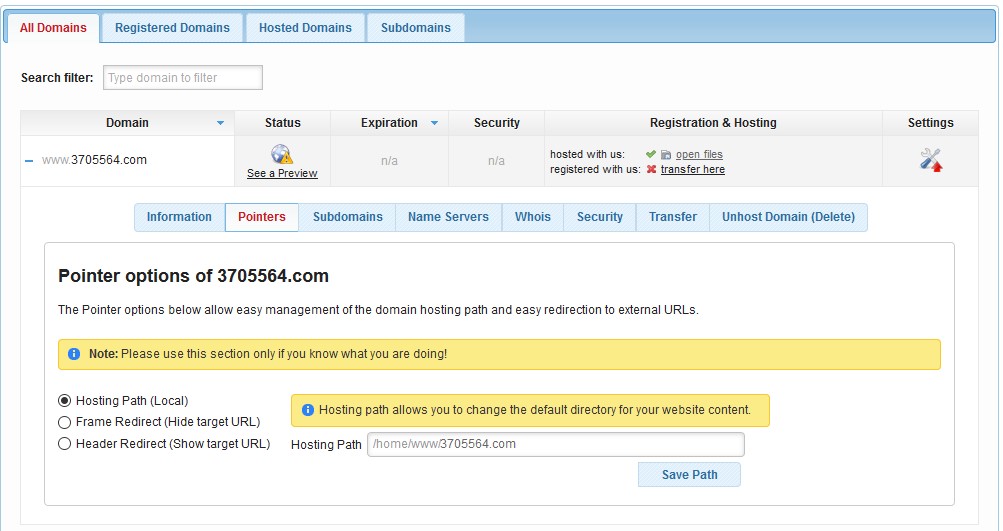Sort by Expiration column arrow

[434, 123]
